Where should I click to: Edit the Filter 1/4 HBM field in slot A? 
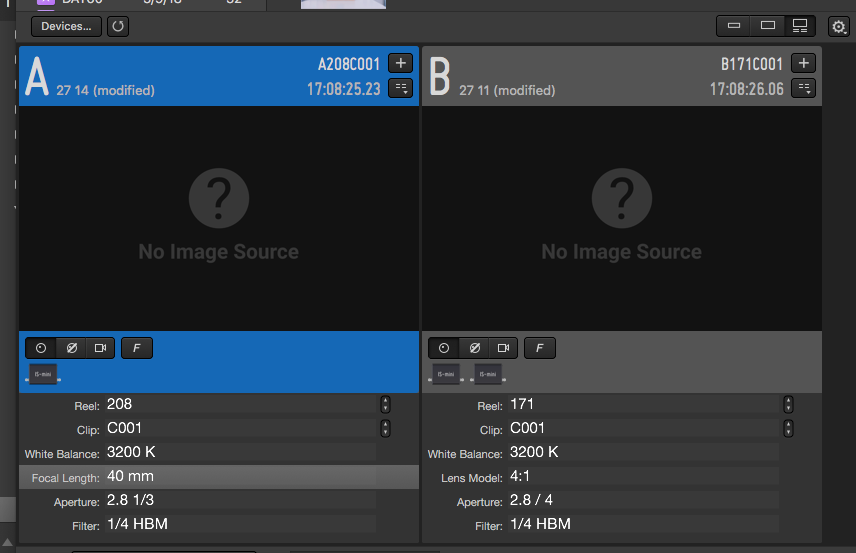tap(240, 525)
